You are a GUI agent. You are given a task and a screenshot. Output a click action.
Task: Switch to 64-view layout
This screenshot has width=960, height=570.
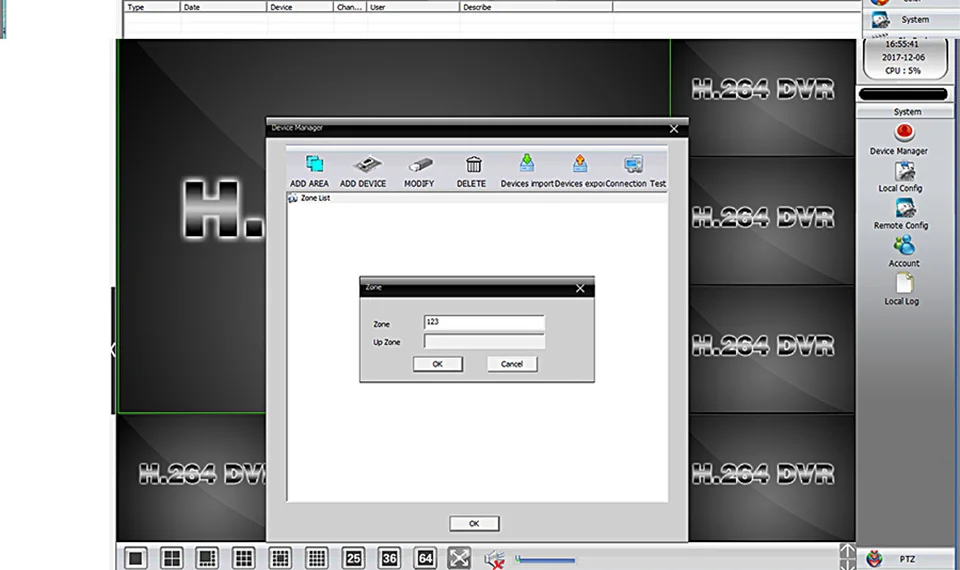(x=425, y=558)
